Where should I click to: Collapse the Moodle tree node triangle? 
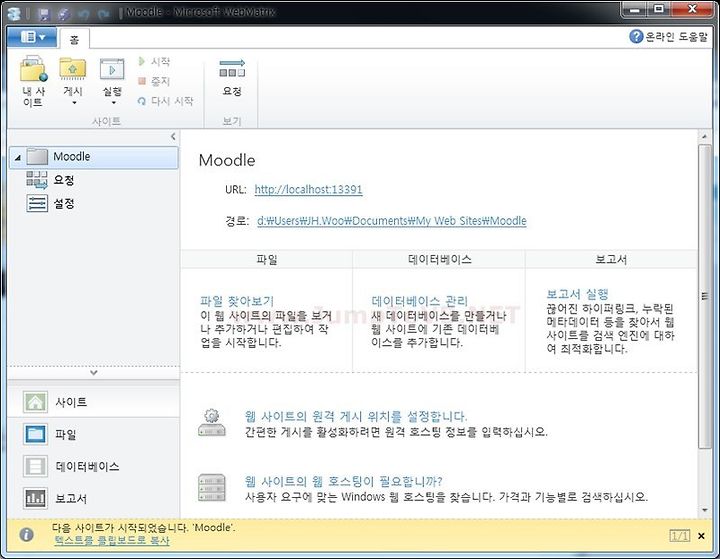[x=17, y=158]
